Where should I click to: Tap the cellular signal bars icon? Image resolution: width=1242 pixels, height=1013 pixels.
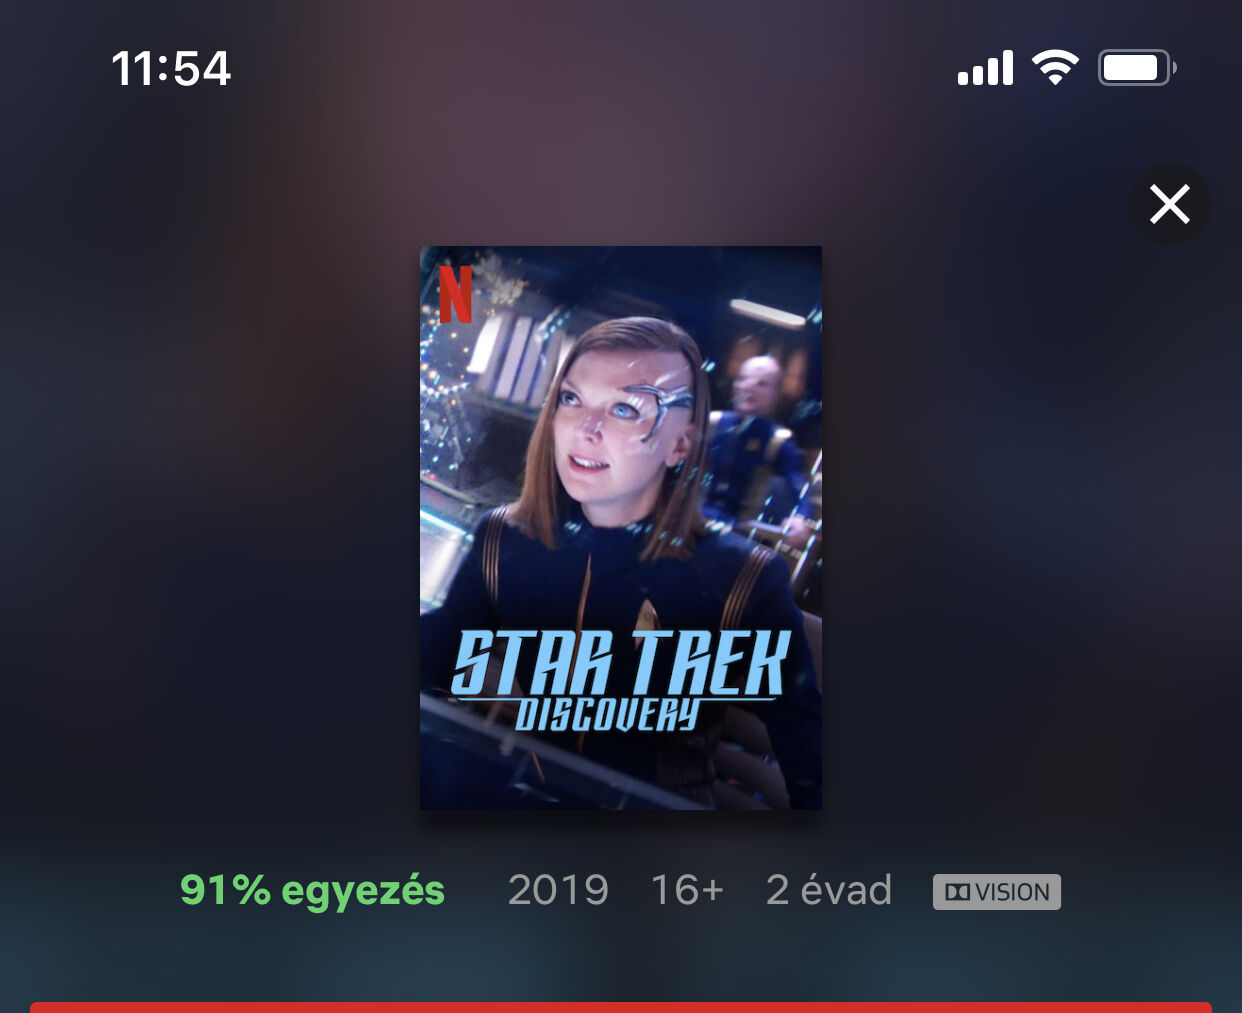(985, 68)
